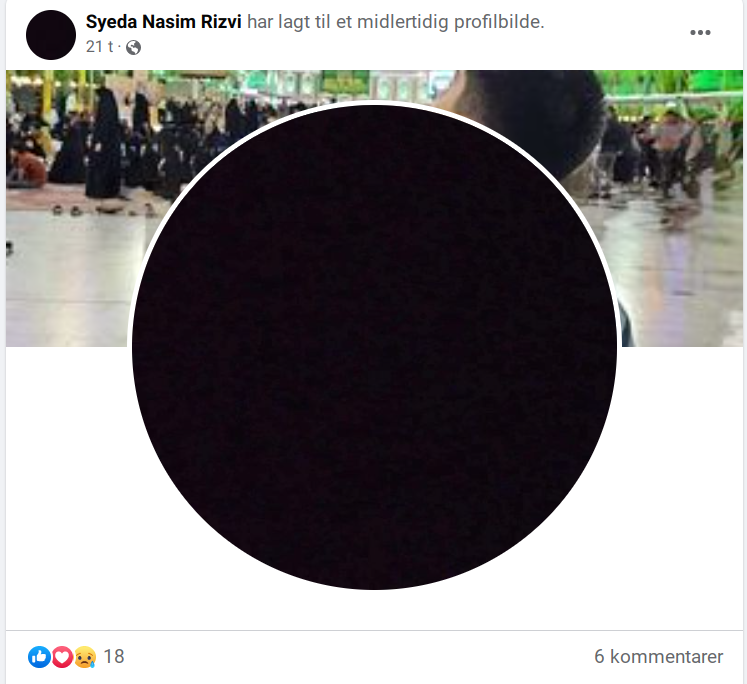Click the crying Sad reaction icon
Image resolution: width=747 pixels, height=684 pixels.
85,657
